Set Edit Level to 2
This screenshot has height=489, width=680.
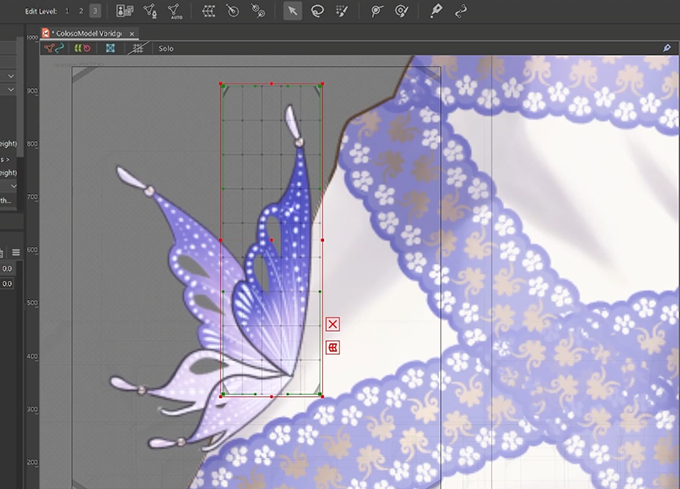tap(81, 11)
